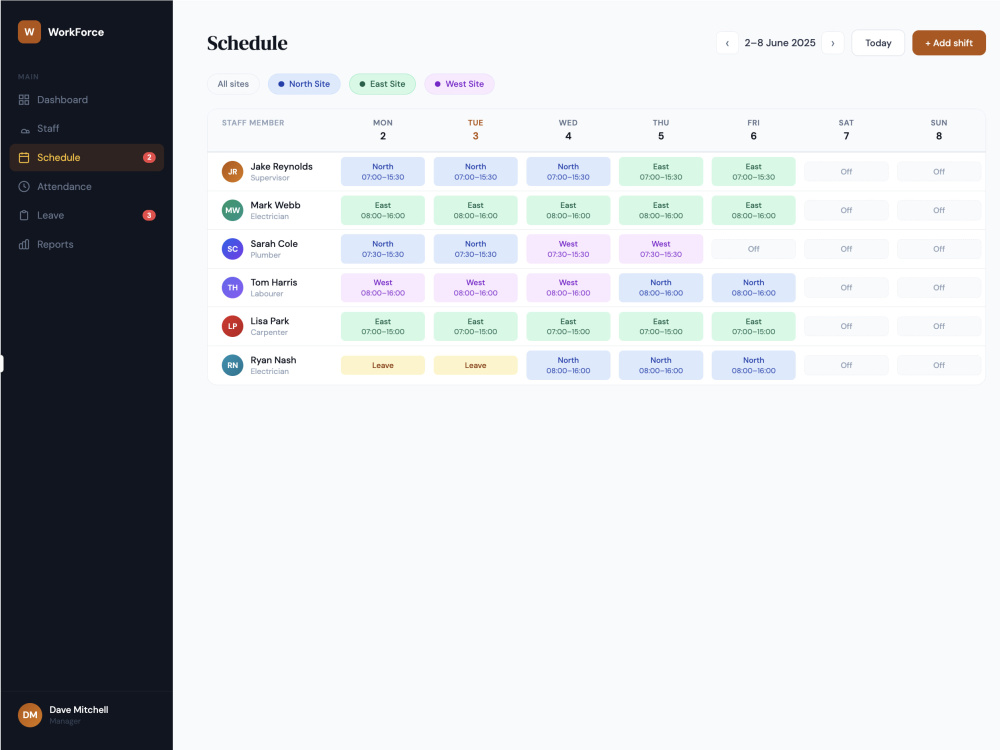Open the Dashboard page

click(x=87, y=99)
